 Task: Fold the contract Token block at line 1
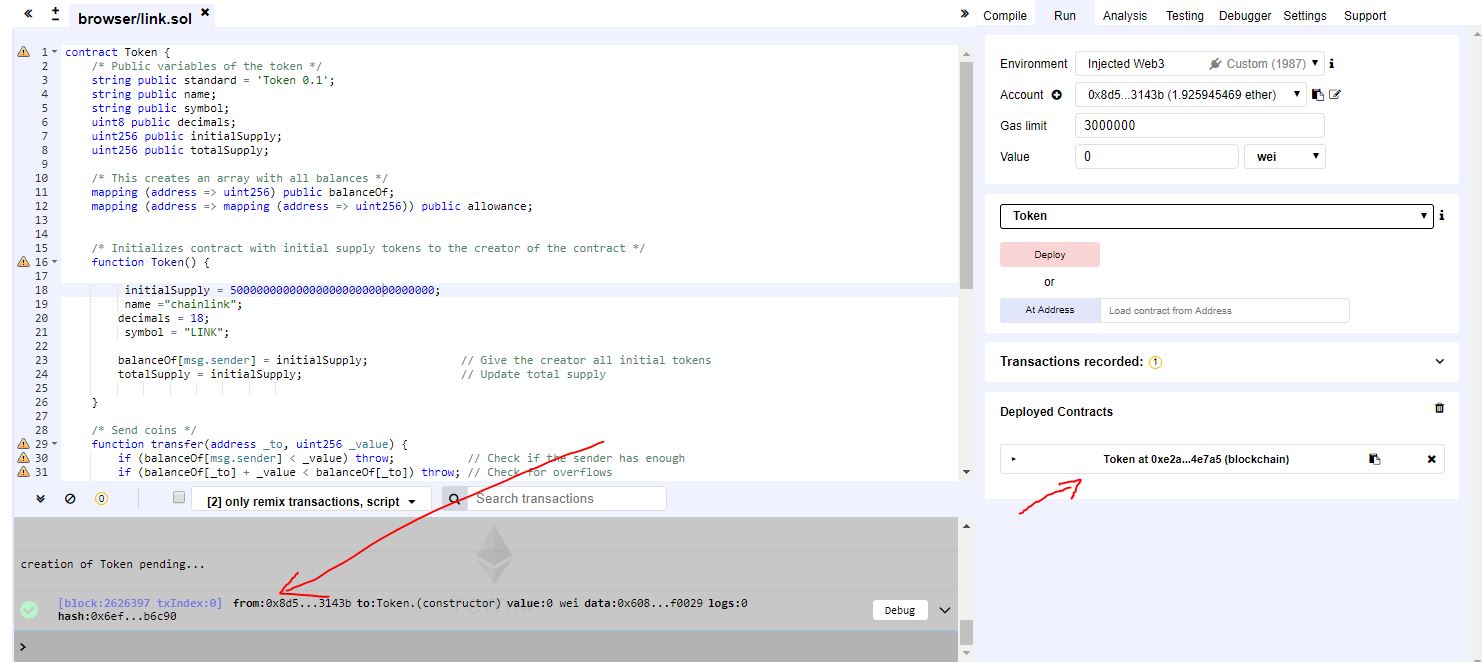(54, 52)
